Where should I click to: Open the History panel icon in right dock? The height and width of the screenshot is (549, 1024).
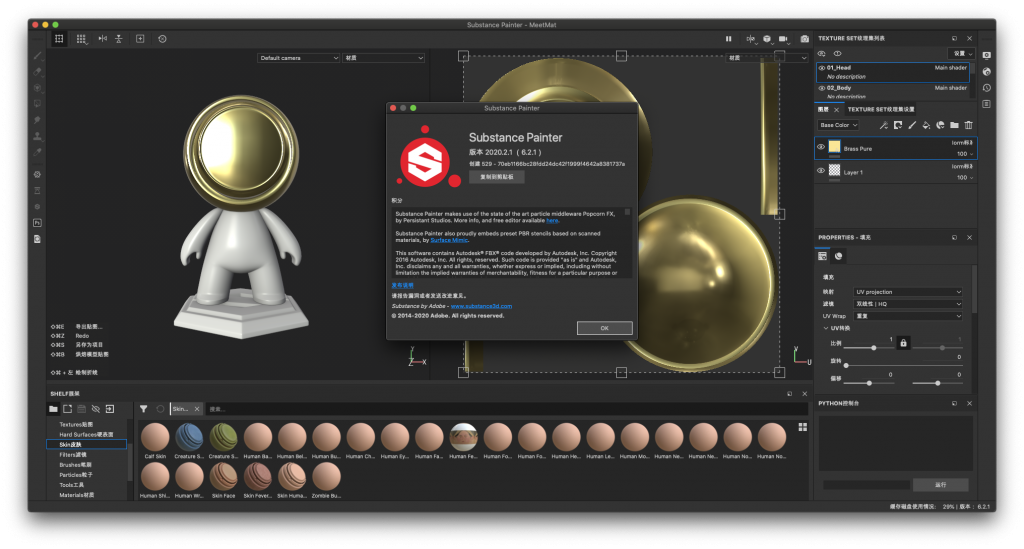[x=987, y=88]
